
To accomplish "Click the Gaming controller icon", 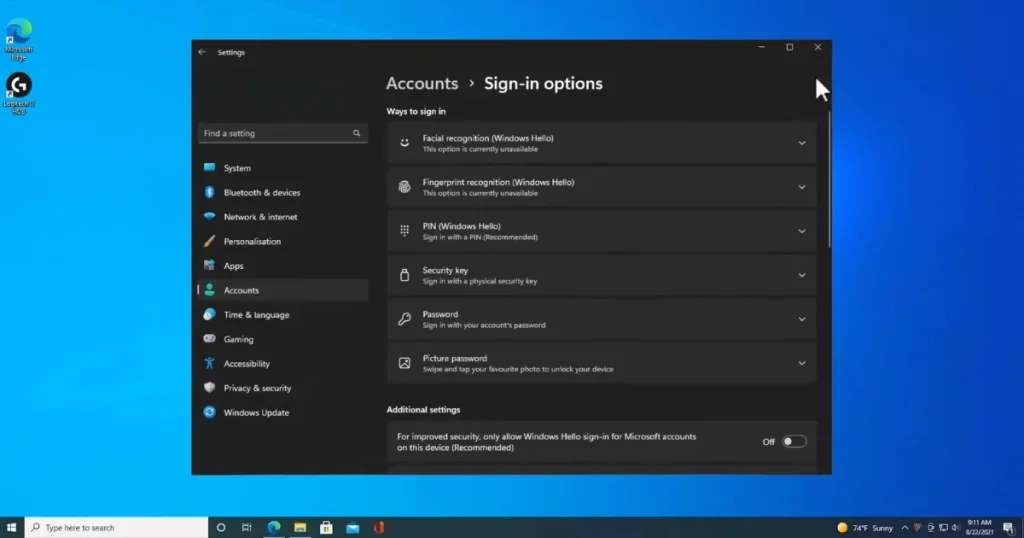I will (x=210, y=339).
